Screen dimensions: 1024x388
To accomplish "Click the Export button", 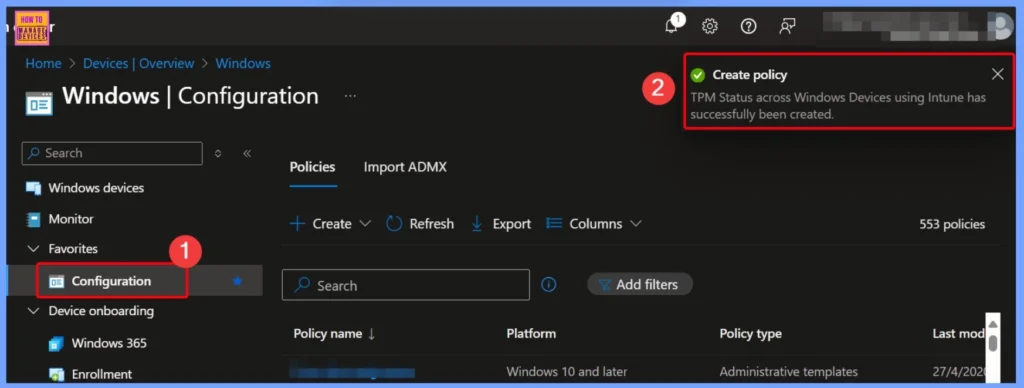I will [x=501, y=224].
